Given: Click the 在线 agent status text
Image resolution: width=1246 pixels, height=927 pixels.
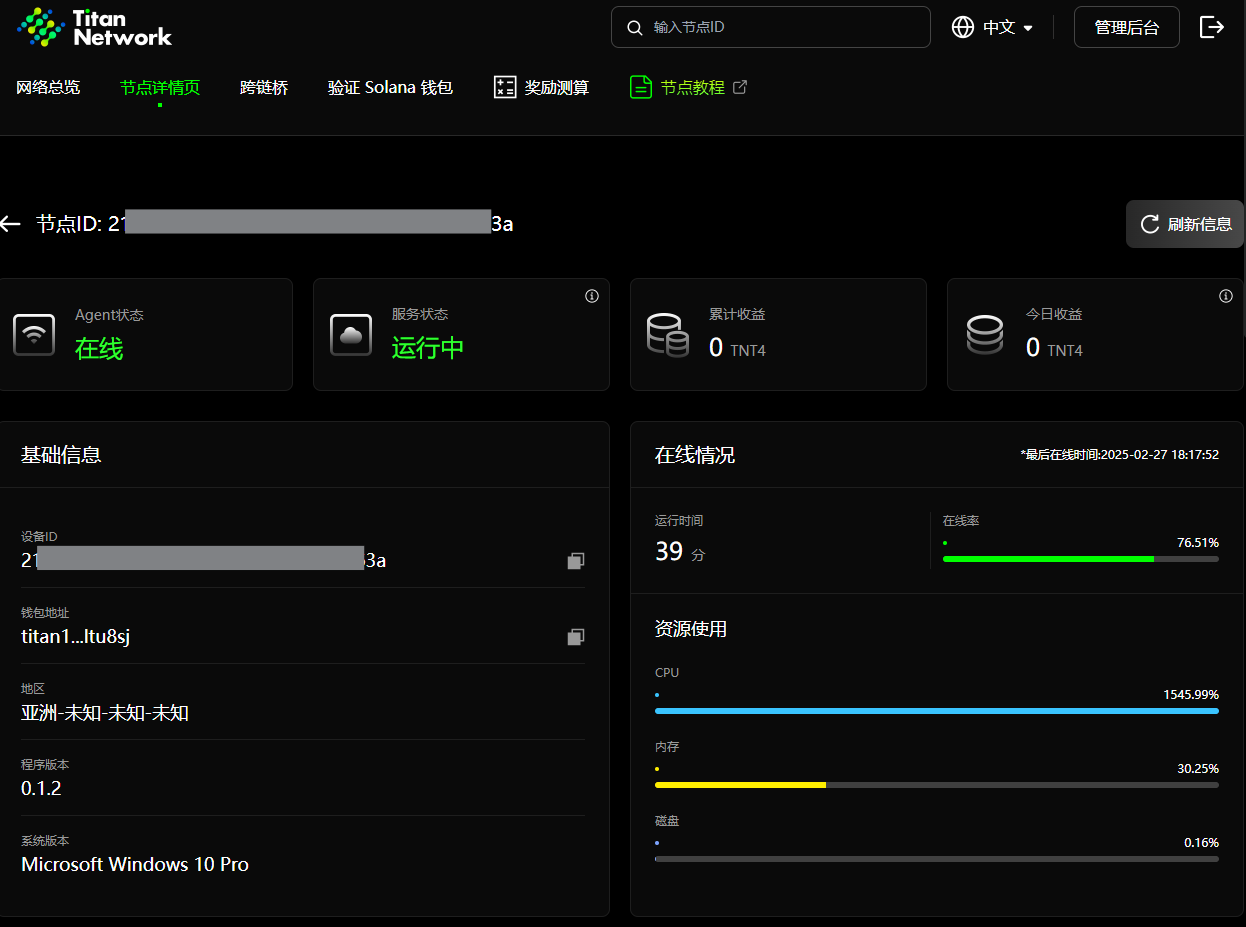Looking at the screenshot, I should [99, 349].
